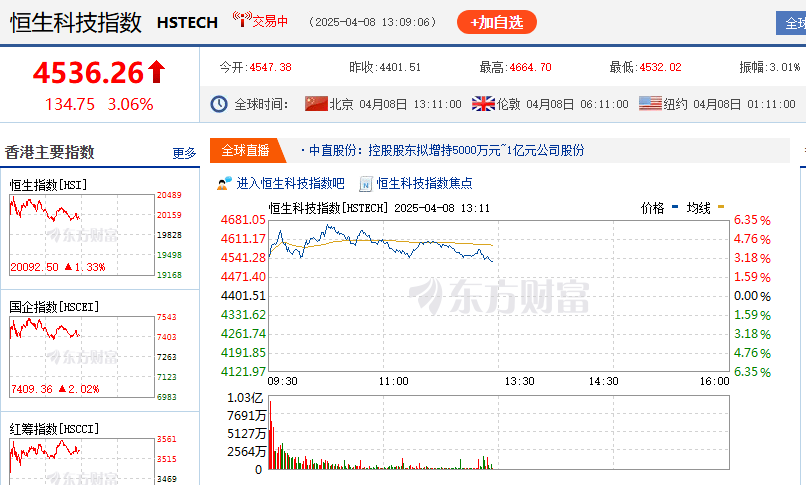This screenshot has width=806, height=485.
Task: Click the 1.03亿 volume axis label
Action: point(245,398)
